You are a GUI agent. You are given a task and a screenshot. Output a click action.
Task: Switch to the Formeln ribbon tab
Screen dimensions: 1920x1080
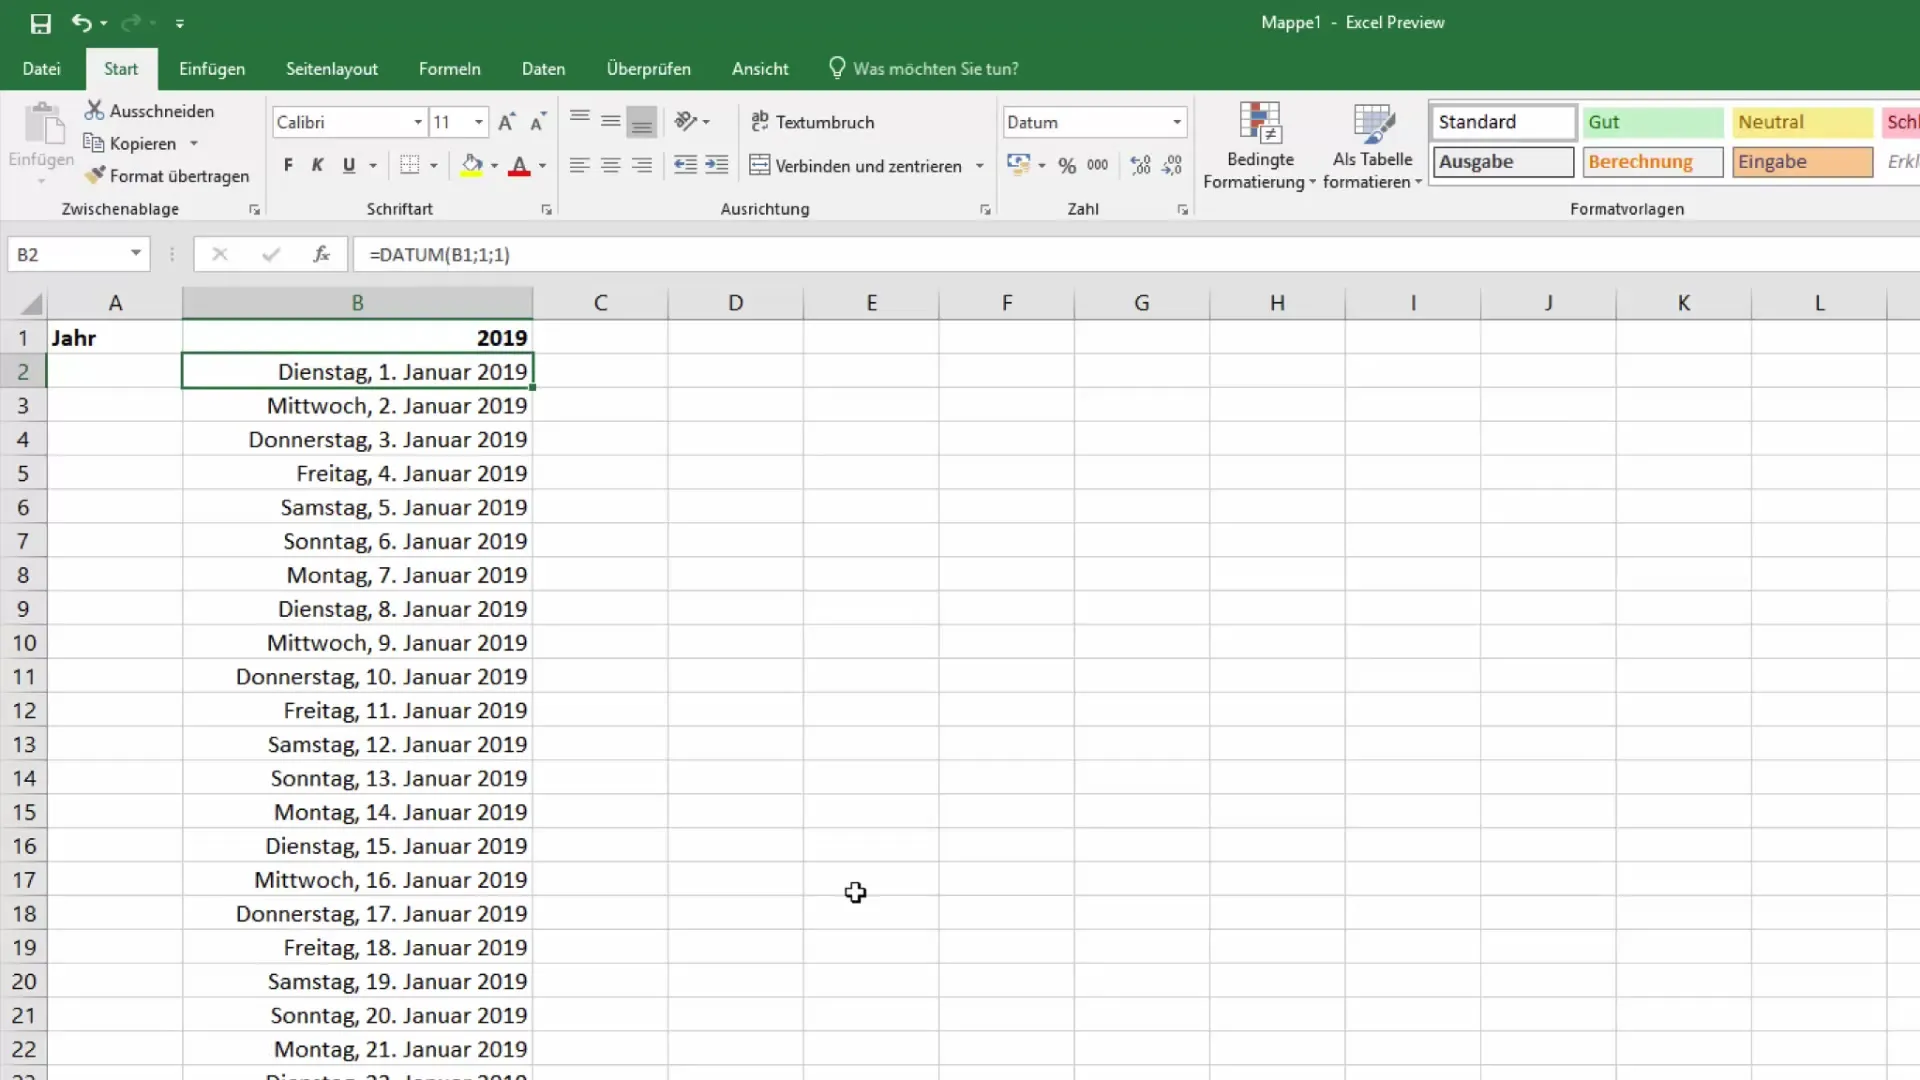tap(449, 69)
